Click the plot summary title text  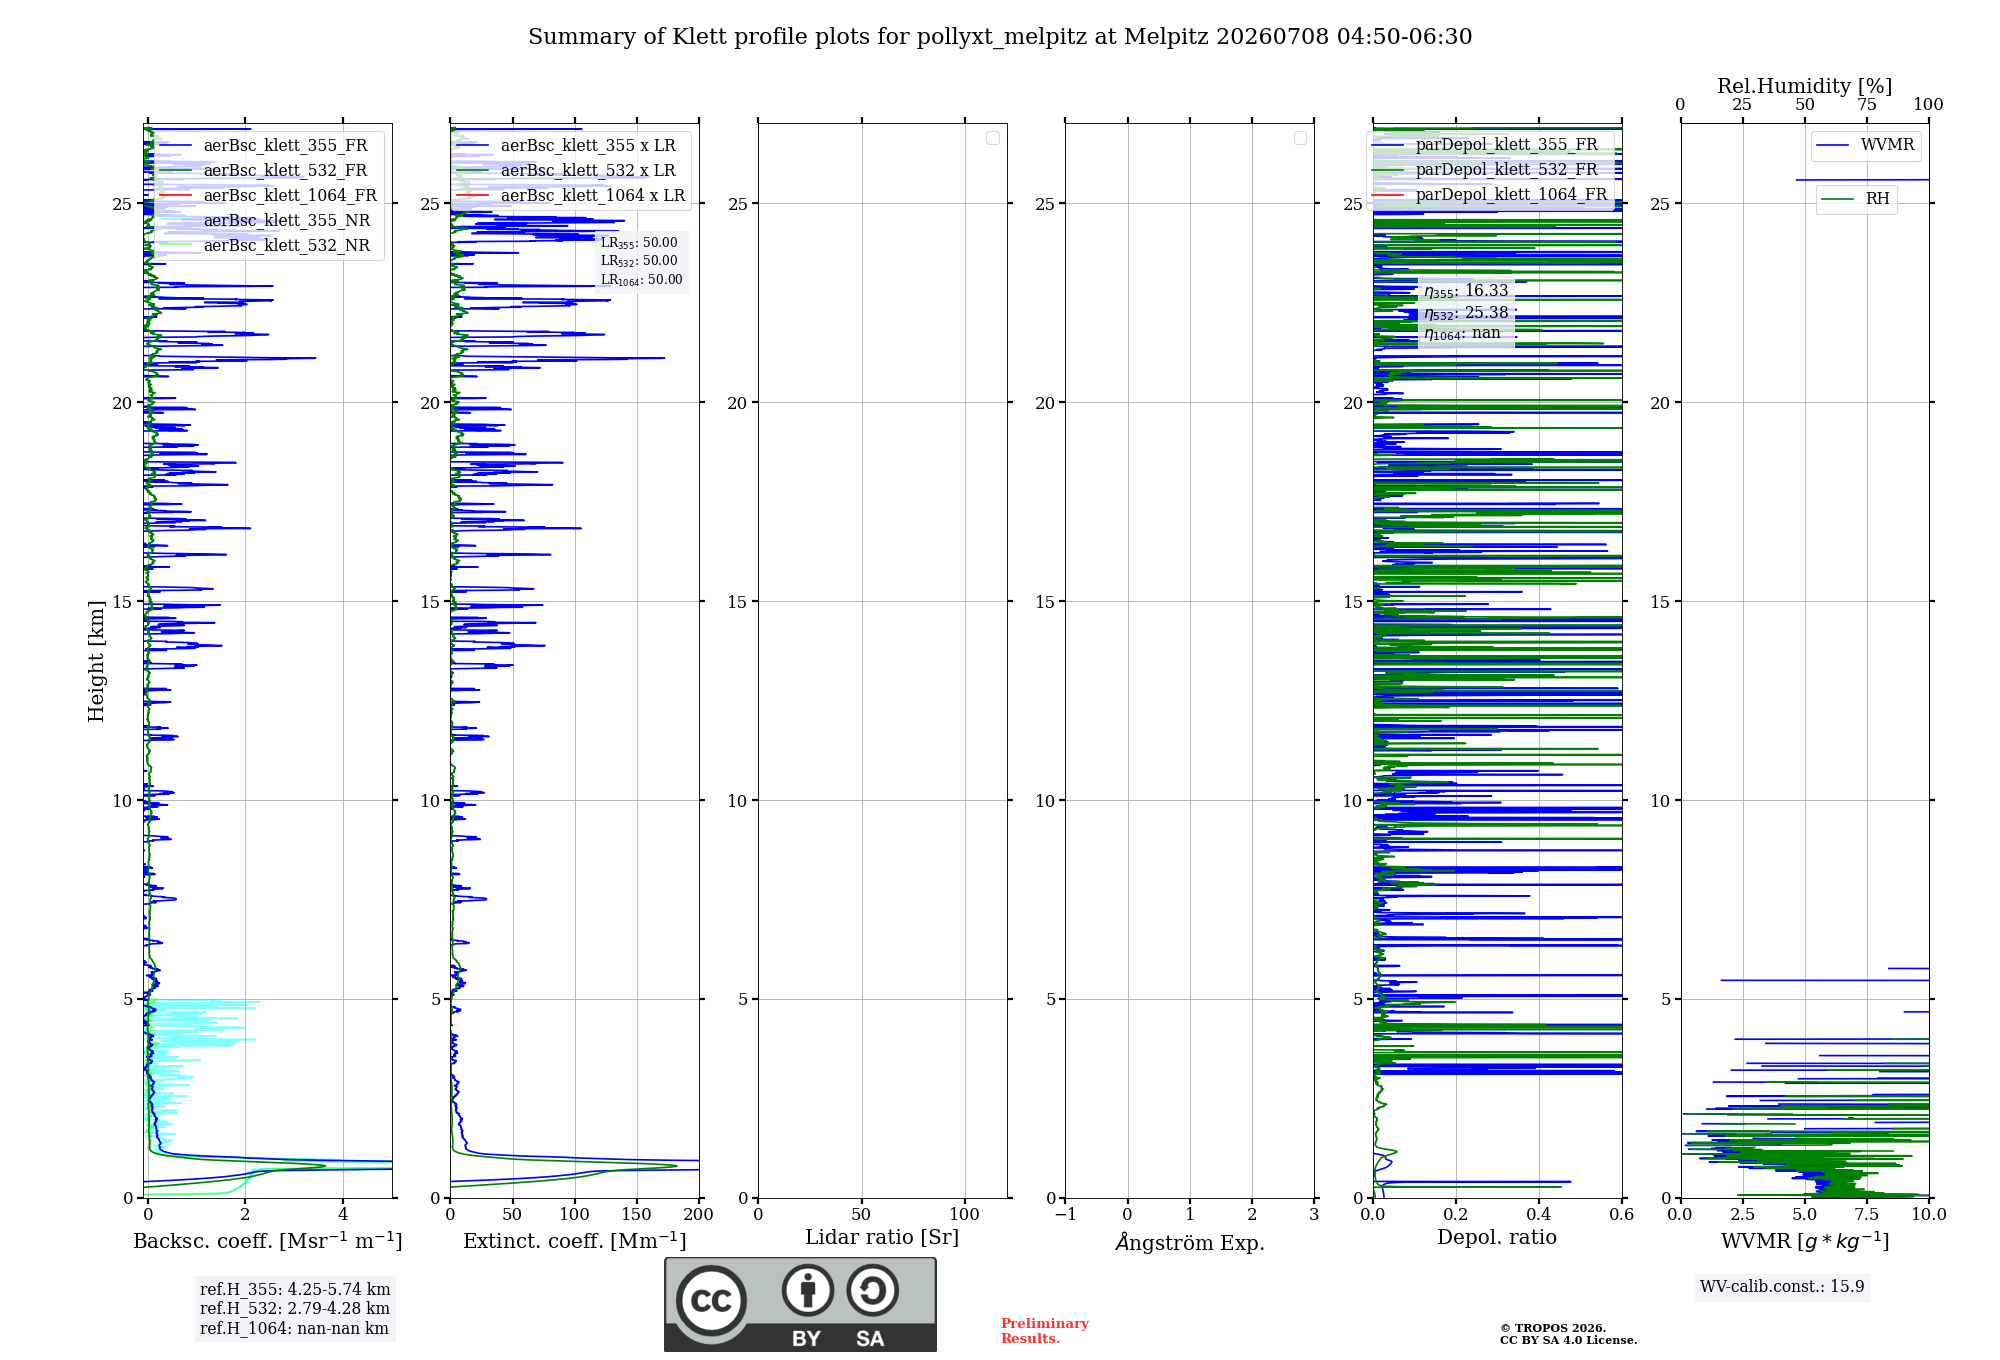coord(1000,36)
